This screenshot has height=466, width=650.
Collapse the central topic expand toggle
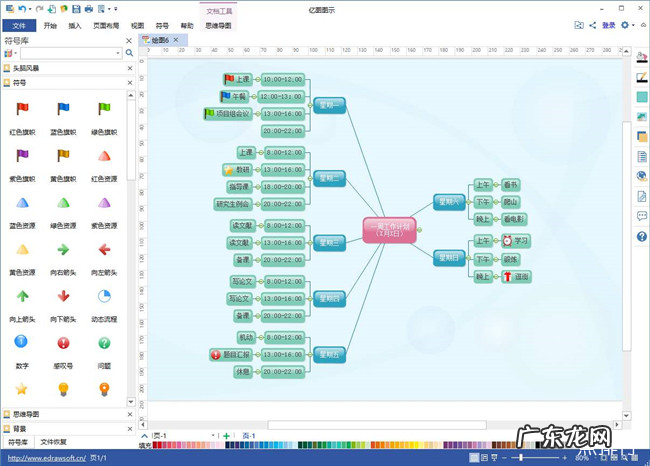coord(421,229)
